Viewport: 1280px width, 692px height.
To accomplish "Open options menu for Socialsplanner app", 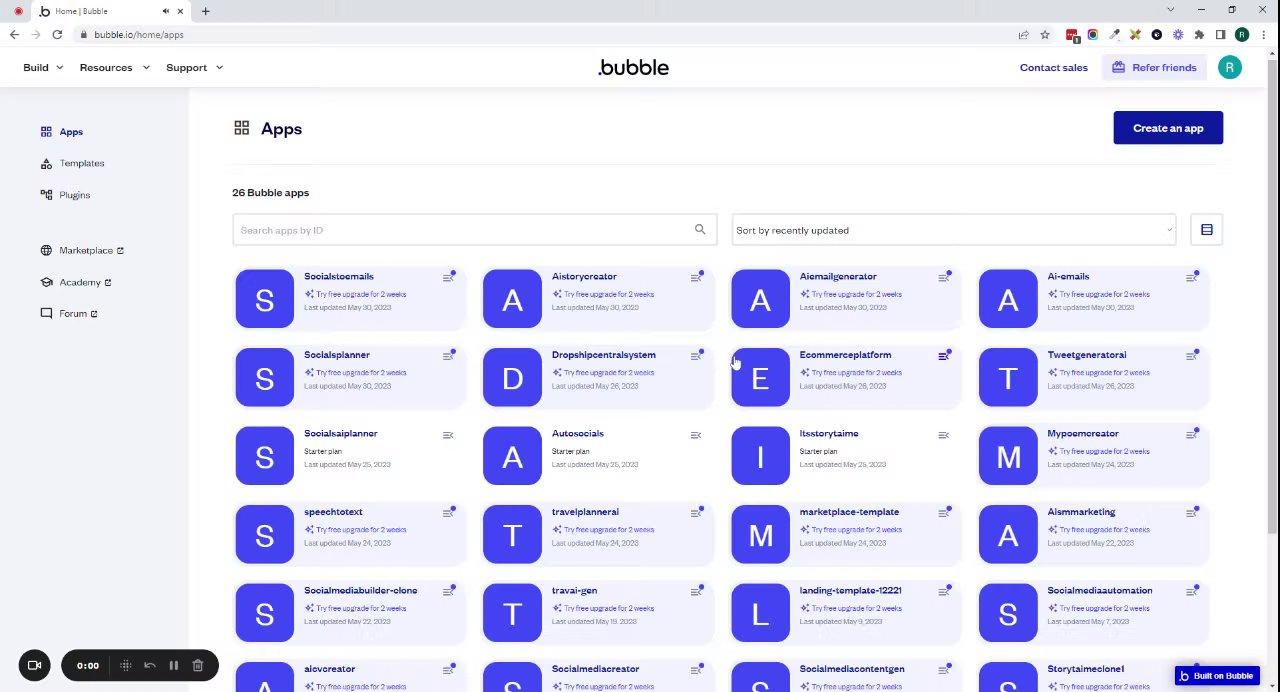I will coord(448,356).
